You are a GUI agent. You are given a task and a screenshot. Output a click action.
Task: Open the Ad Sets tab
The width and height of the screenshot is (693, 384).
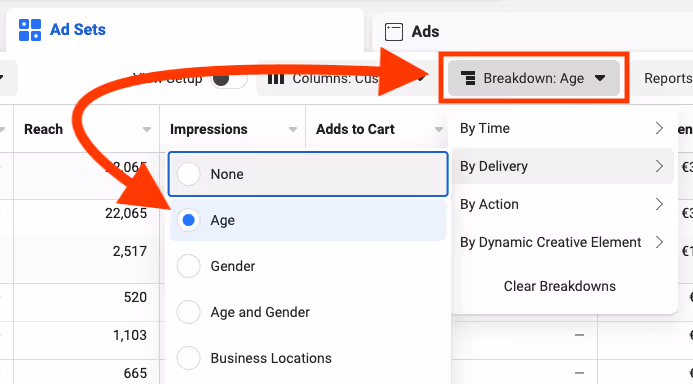coord(185,30)
